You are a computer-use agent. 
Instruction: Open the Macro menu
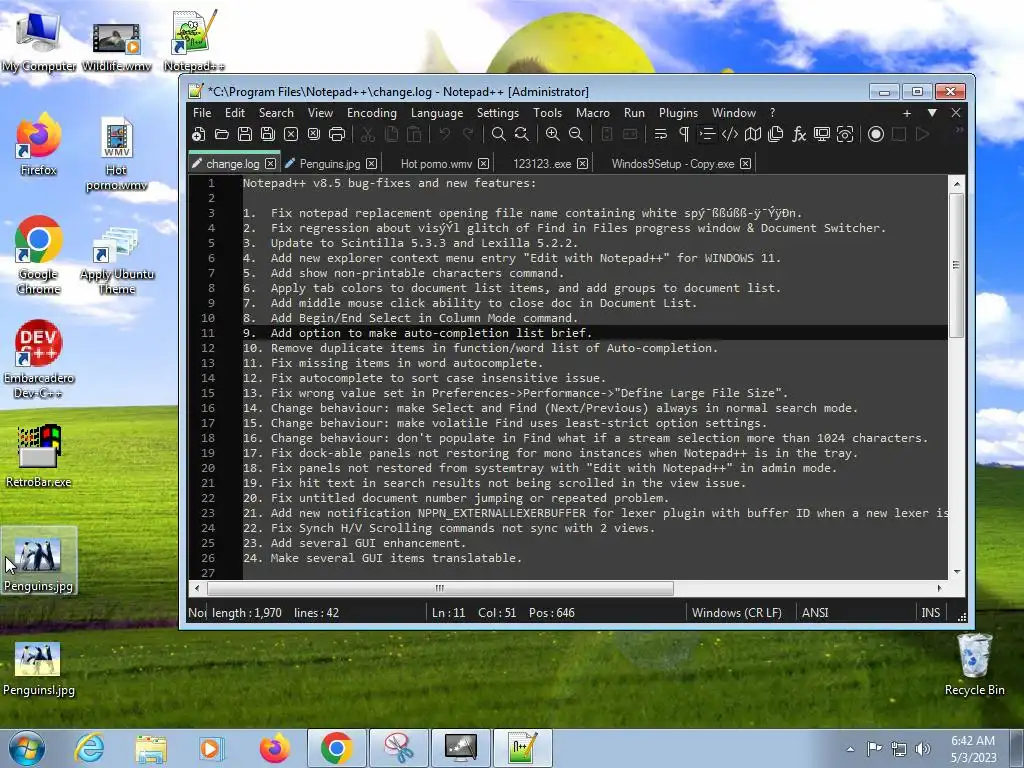[x=592, y=113]
